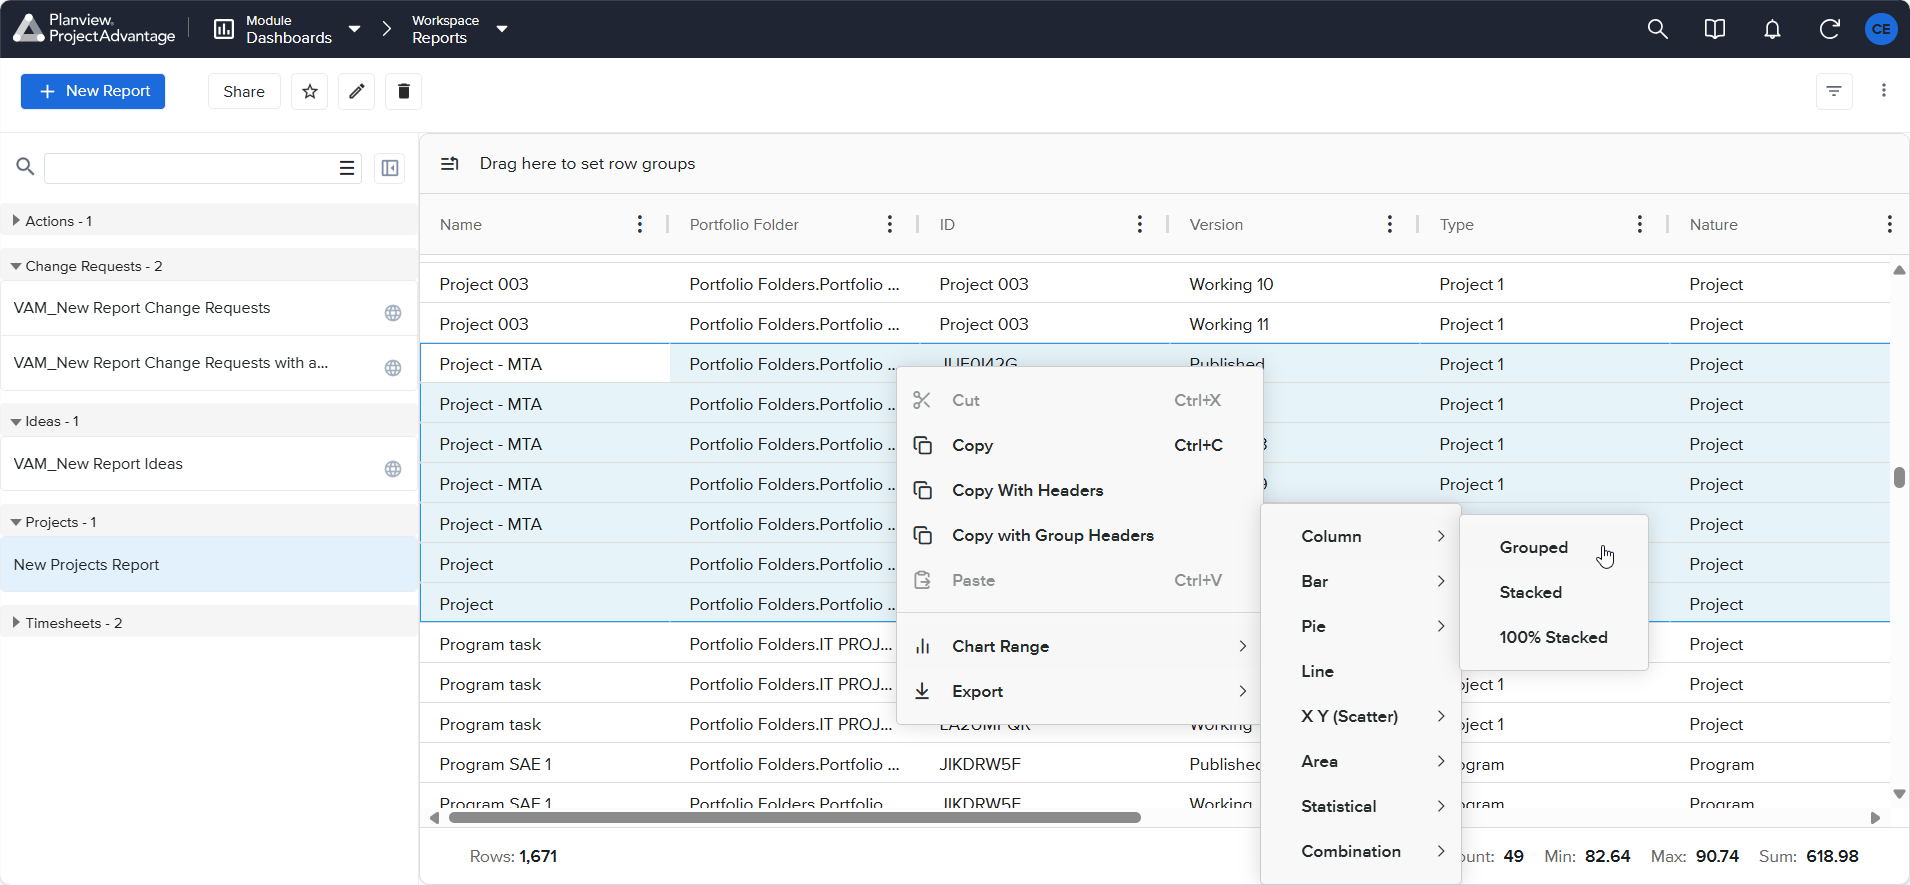Click the Share button

pos(244,91)
